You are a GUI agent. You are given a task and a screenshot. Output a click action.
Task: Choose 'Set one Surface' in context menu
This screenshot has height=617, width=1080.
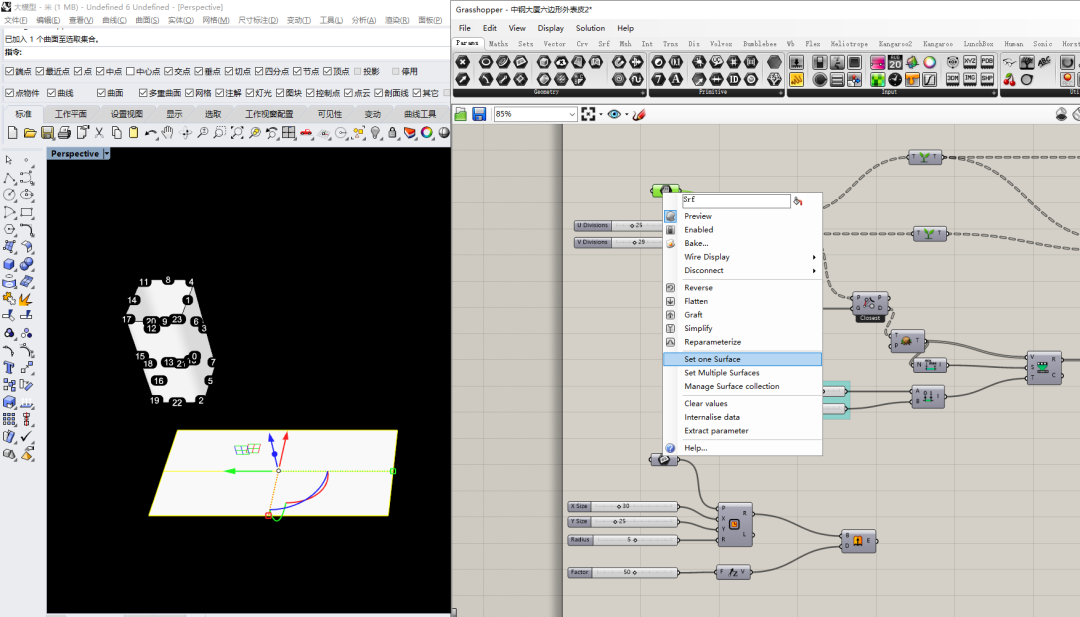click(742, 359)
